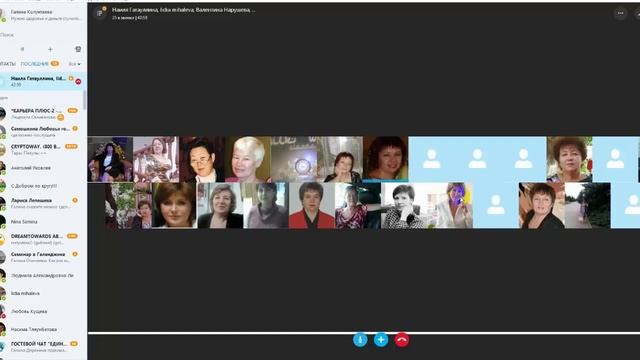Hang up using red icon in active call row

coord(78,82)
